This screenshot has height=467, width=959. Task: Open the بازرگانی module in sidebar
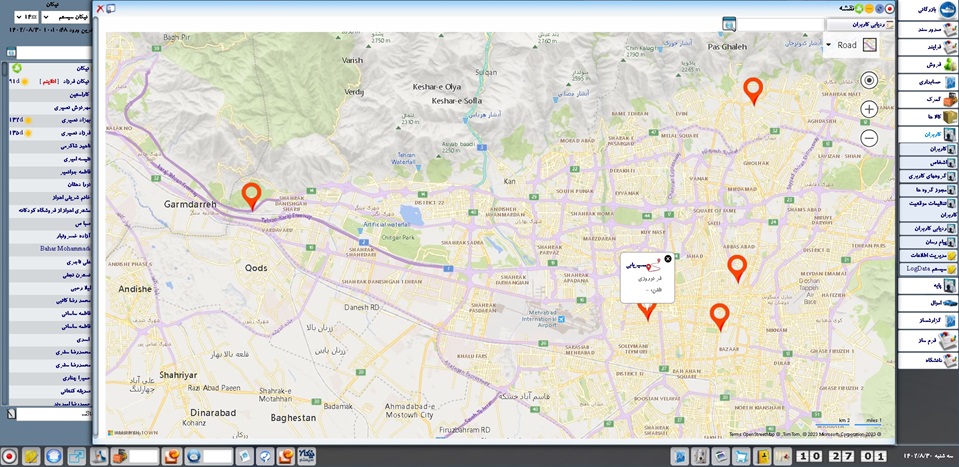click(x=928, y=8)
